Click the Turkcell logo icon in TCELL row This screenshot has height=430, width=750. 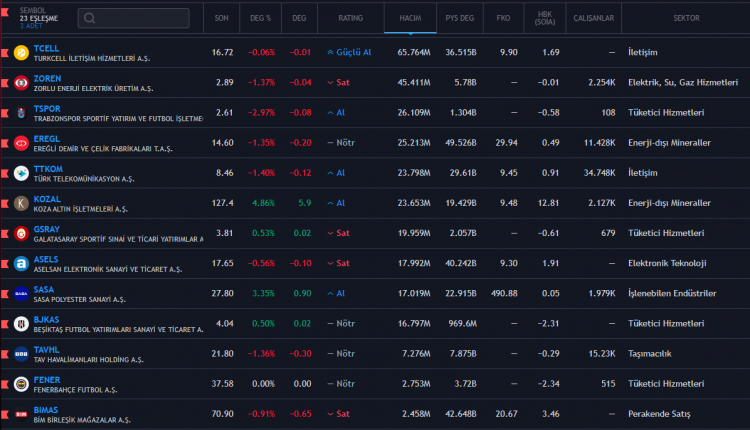click(x=21, y=53)
